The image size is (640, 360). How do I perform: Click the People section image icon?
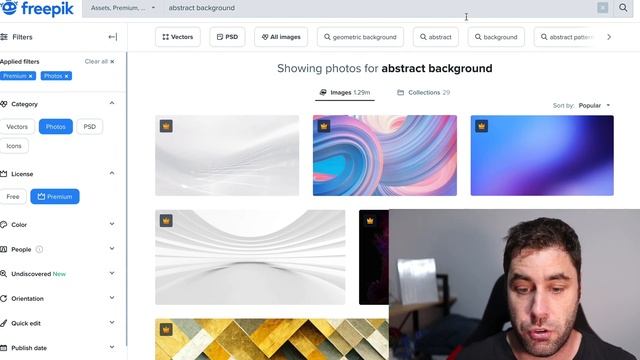click(4, 249)
